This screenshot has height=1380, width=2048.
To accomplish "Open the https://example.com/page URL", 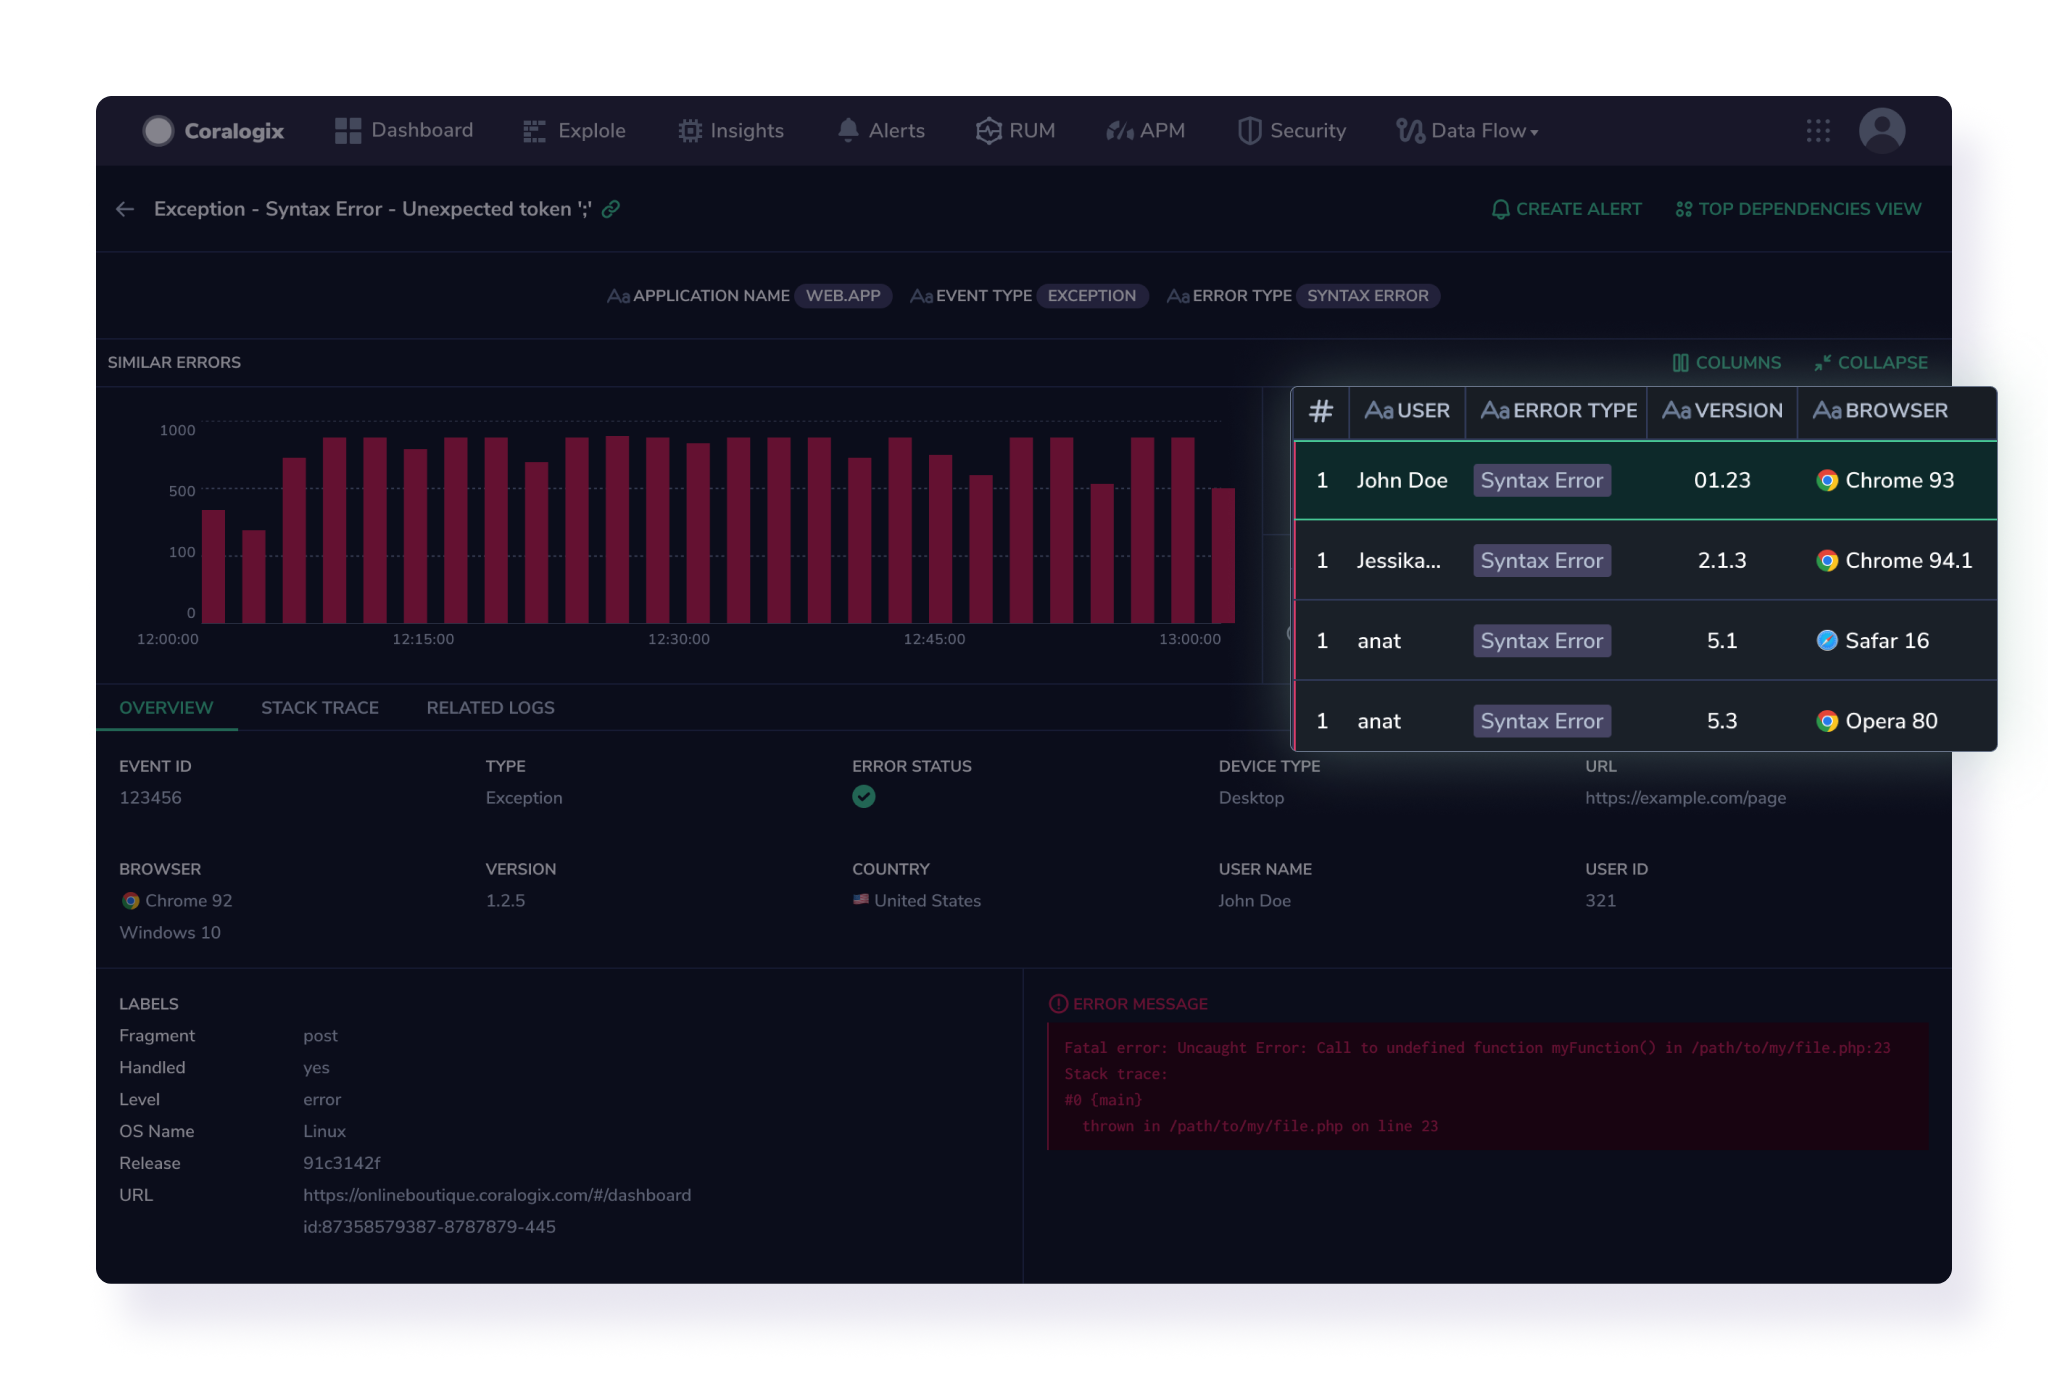I will coord(1685,798).
